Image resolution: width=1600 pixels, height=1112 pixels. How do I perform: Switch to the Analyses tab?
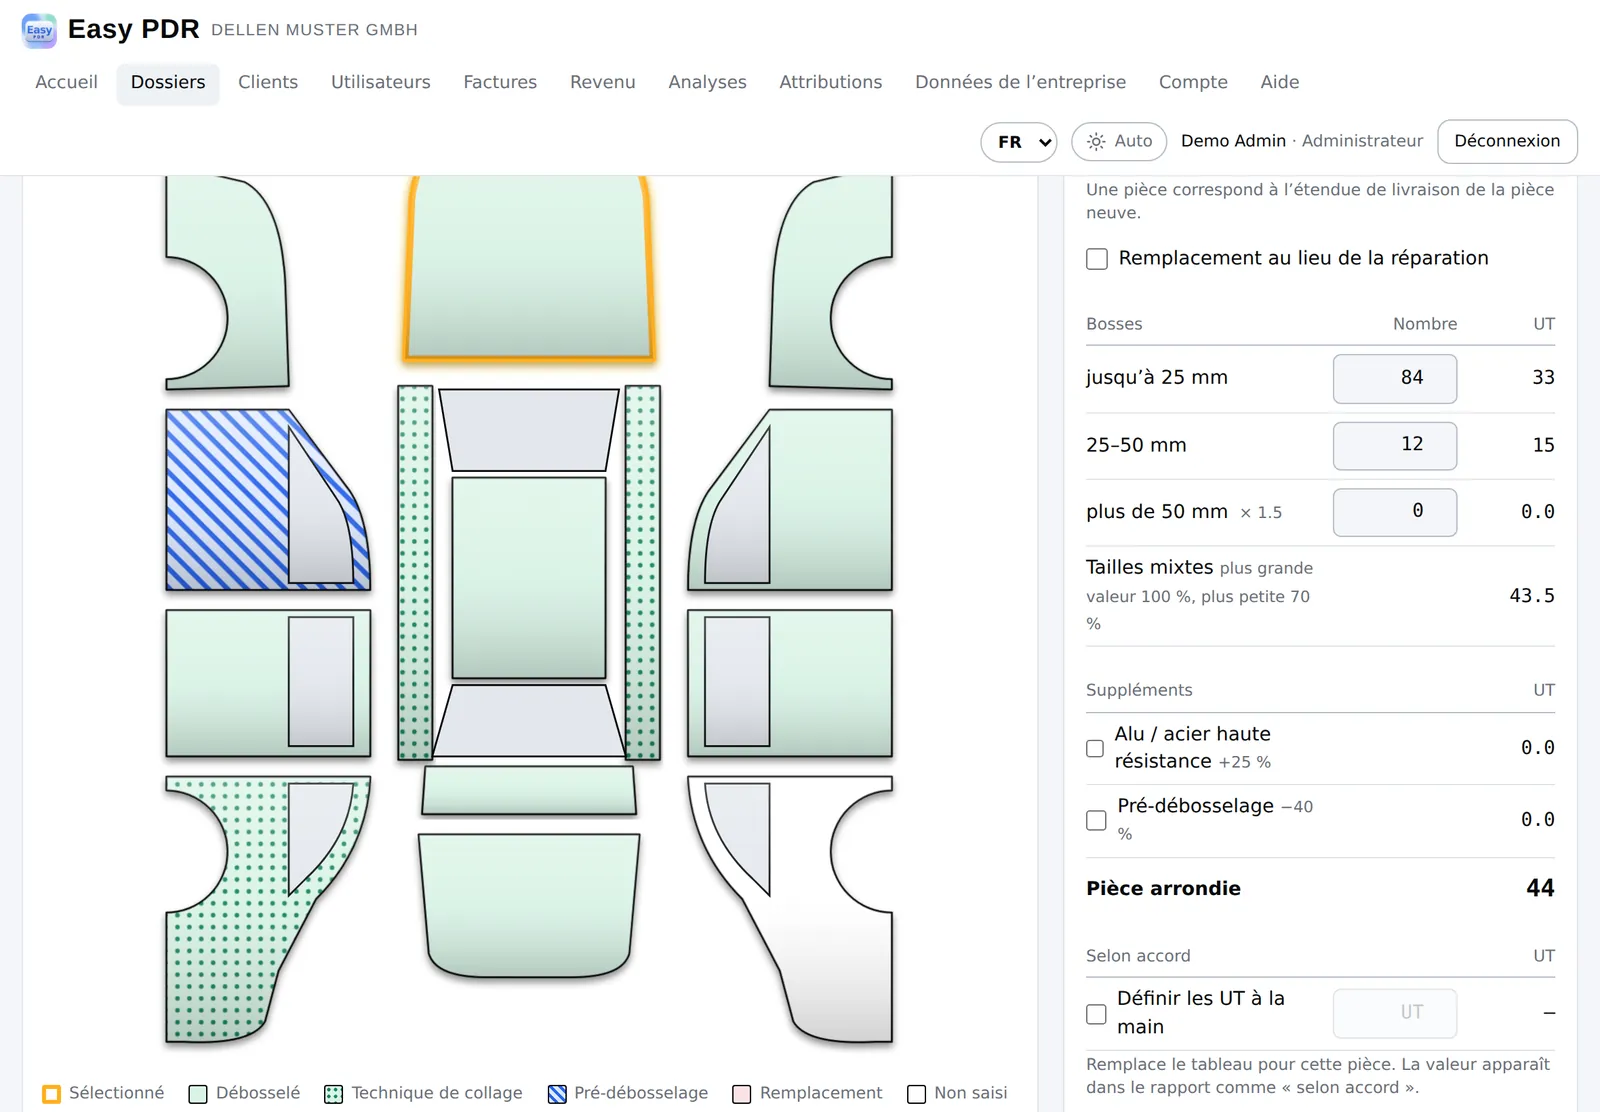(x=707, y=82)
